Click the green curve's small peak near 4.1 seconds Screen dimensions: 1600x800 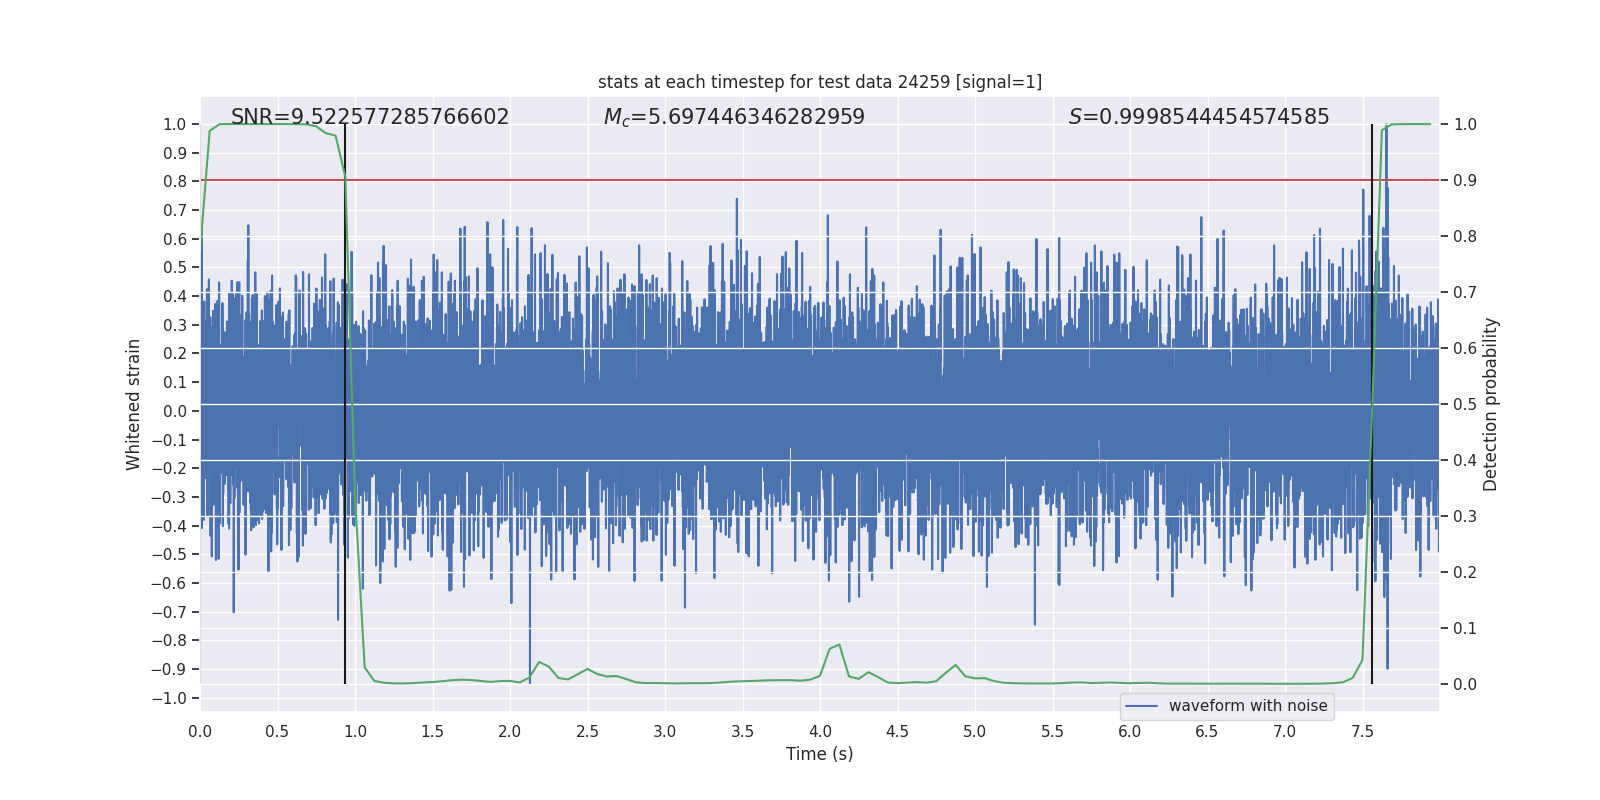[x=838, y=646]
